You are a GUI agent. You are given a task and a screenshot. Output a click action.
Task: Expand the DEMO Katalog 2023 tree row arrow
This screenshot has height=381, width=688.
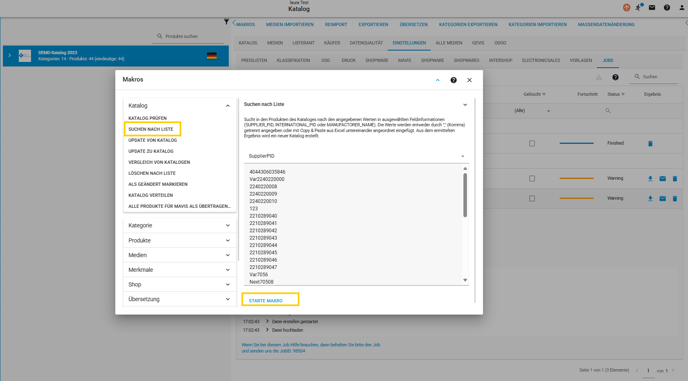[10, 56]
